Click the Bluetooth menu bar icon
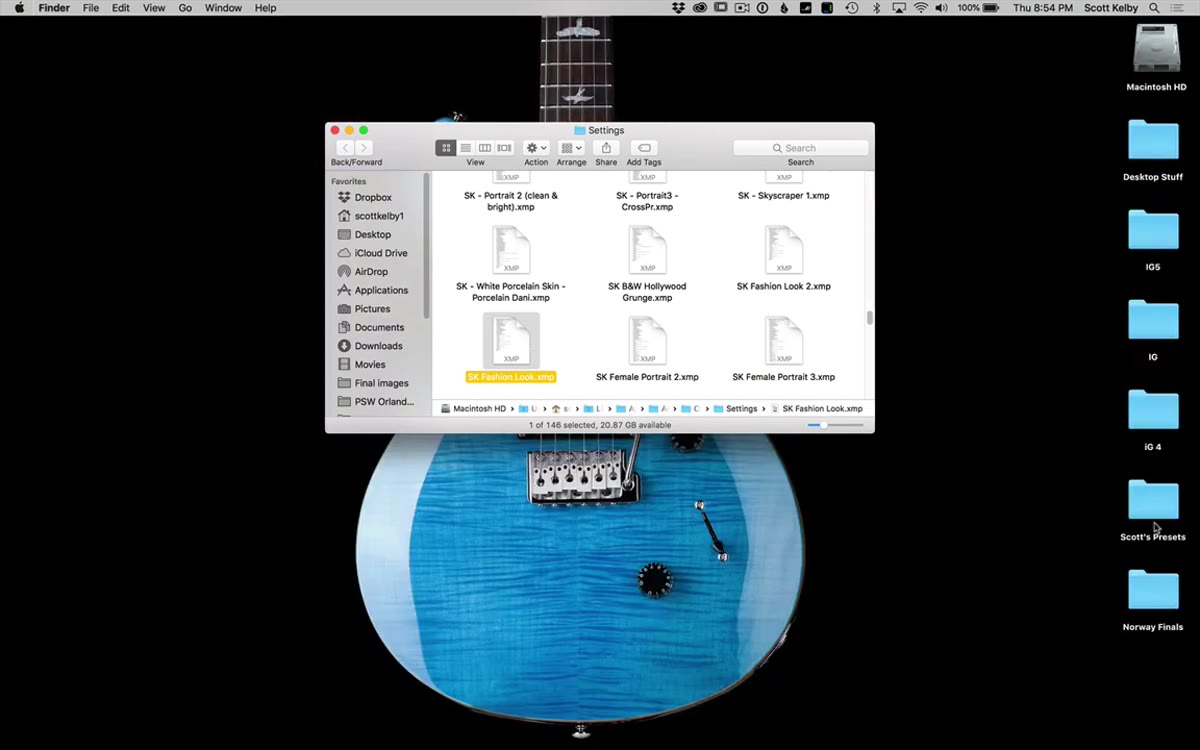1200x750 pixels. tap(876, 8)
